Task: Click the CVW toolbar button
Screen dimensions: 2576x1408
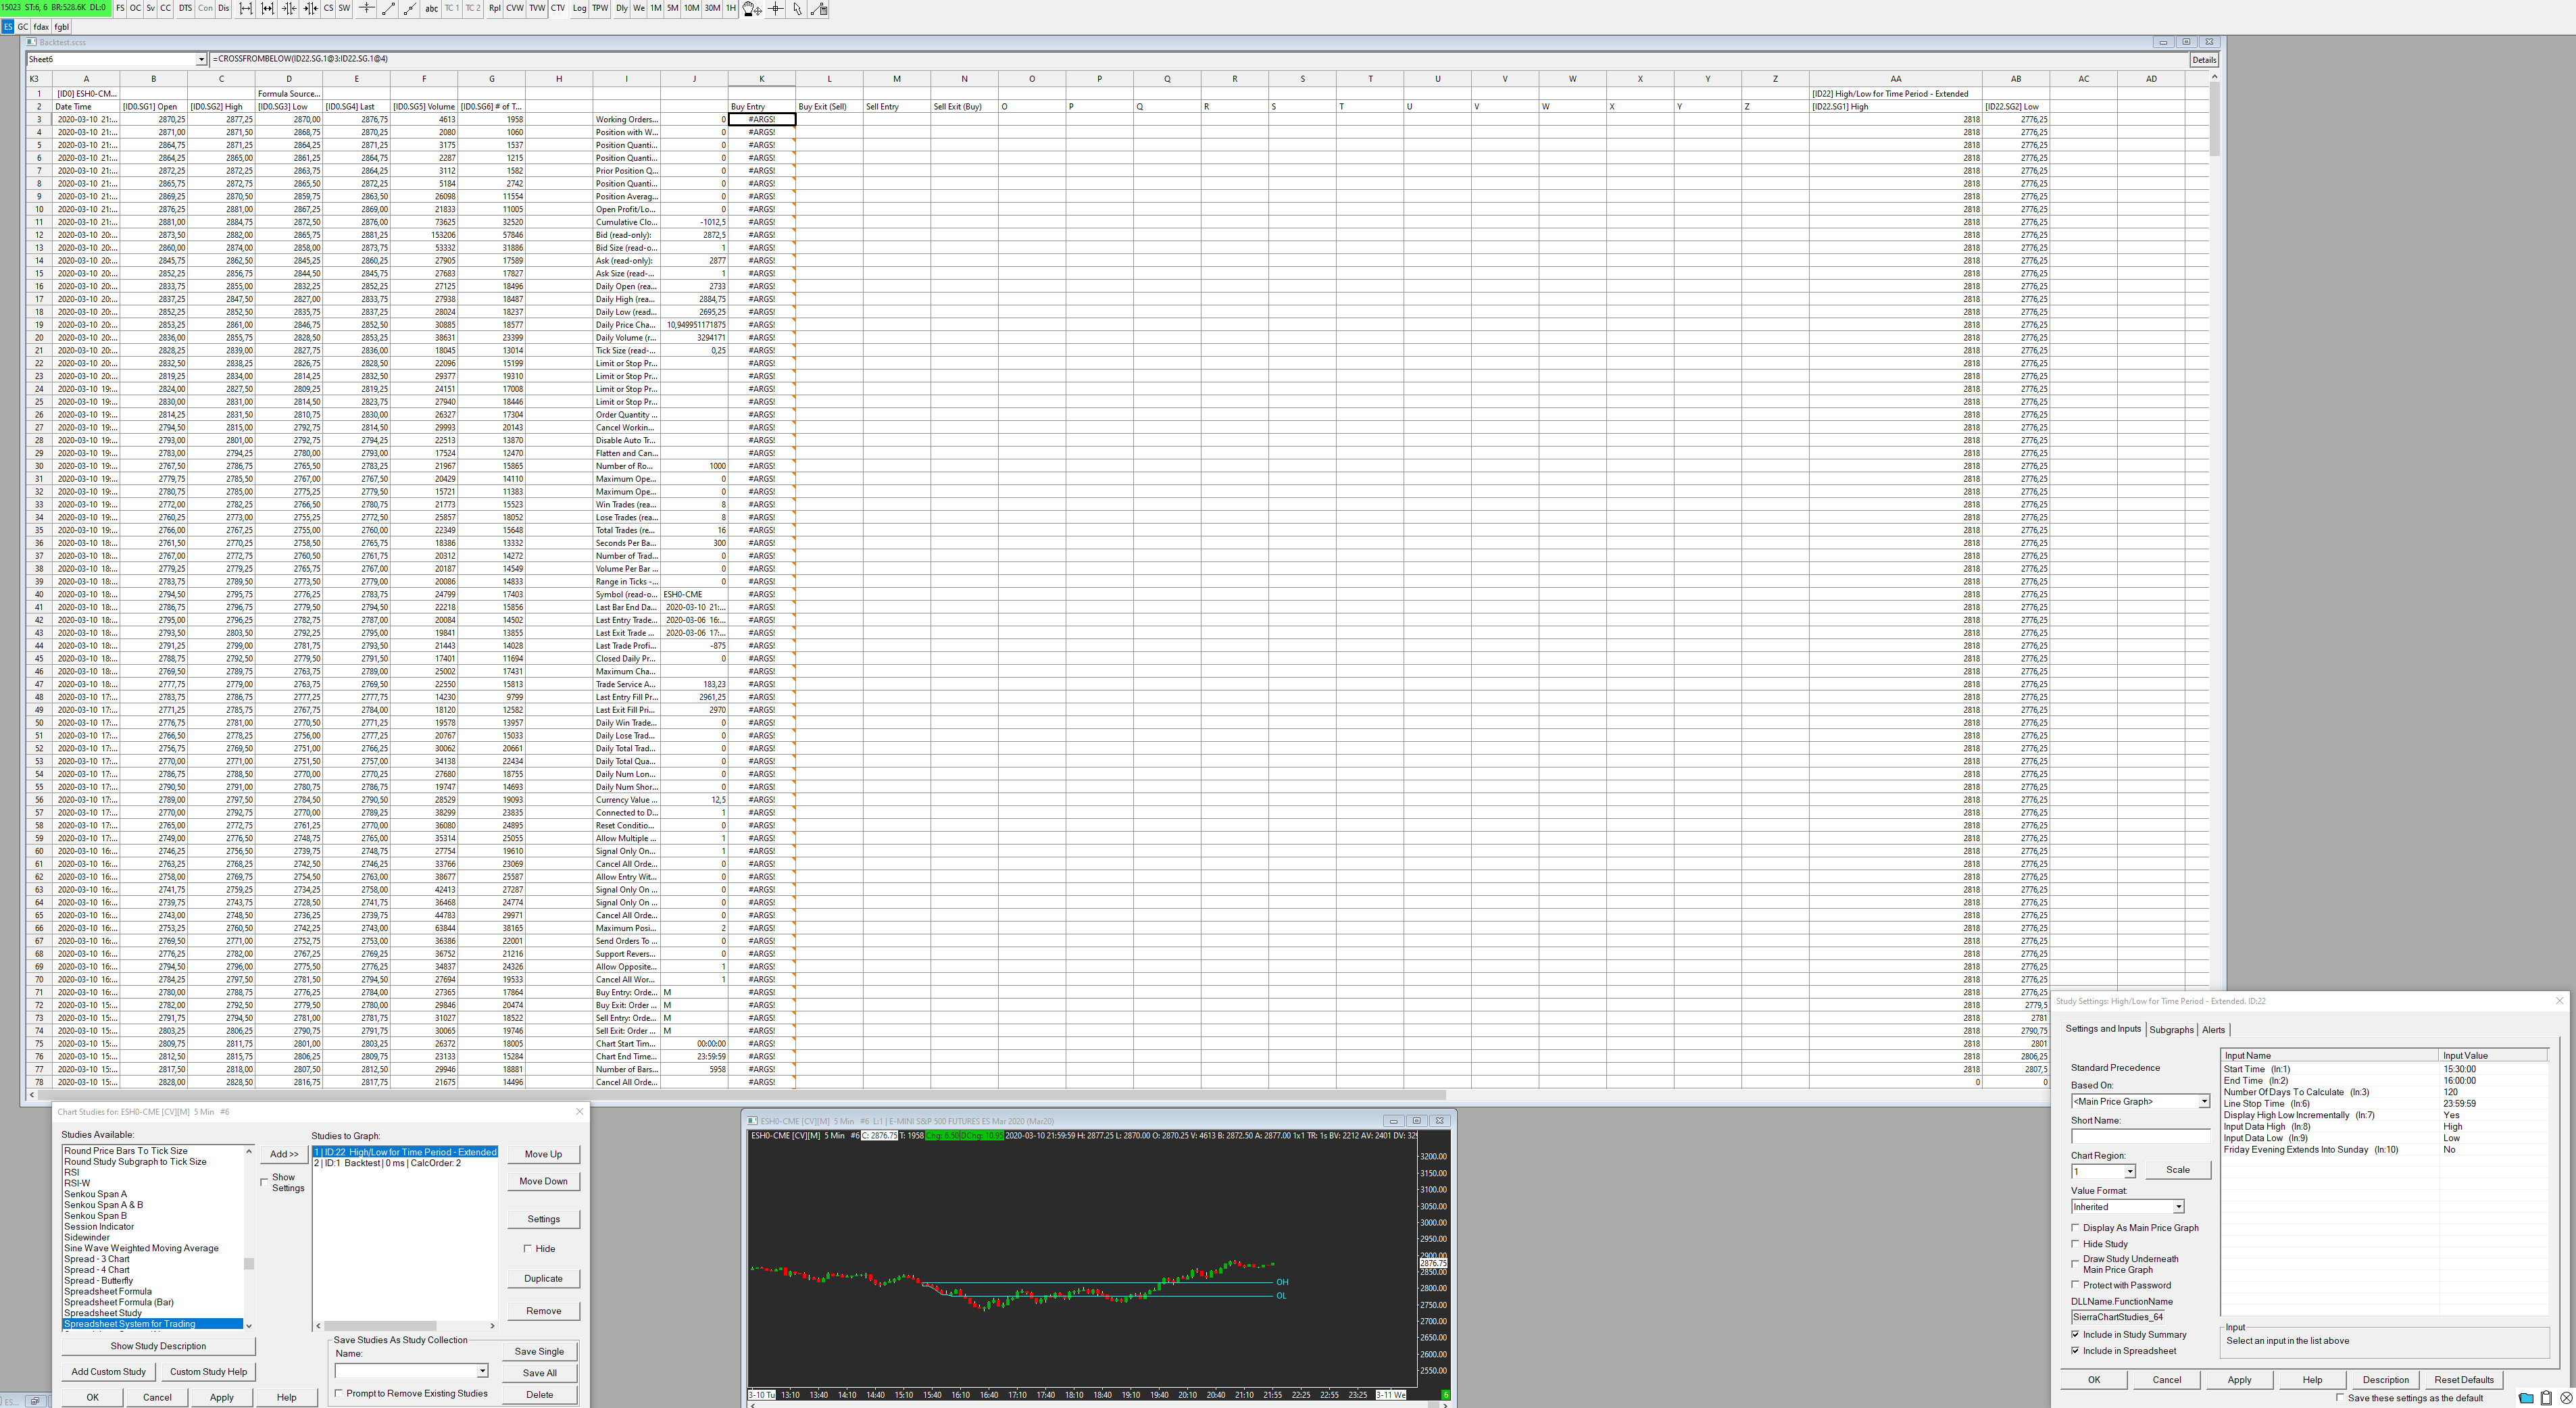Action: pos(515,8)
